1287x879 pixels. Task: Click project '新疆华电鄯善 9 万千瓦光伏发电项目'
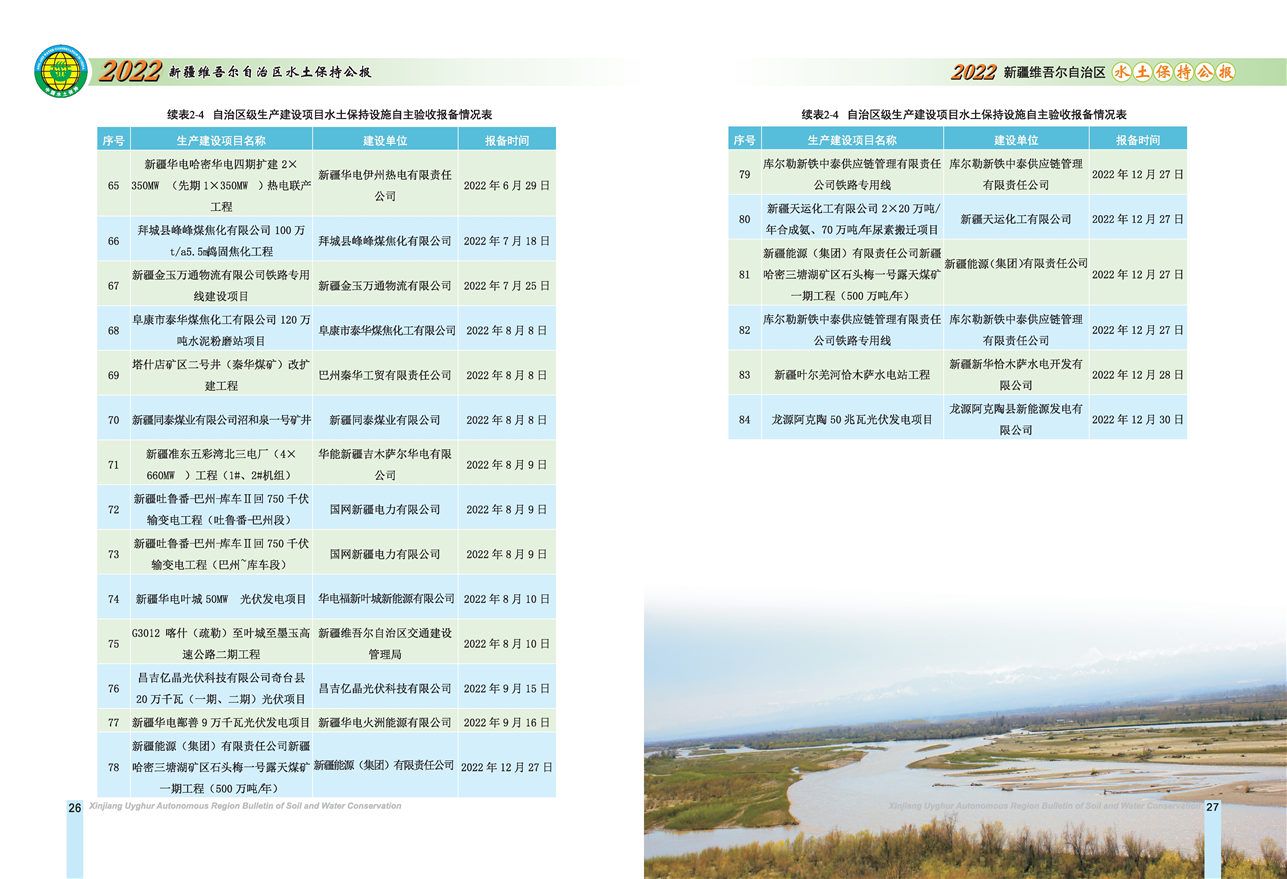[221, 722]
